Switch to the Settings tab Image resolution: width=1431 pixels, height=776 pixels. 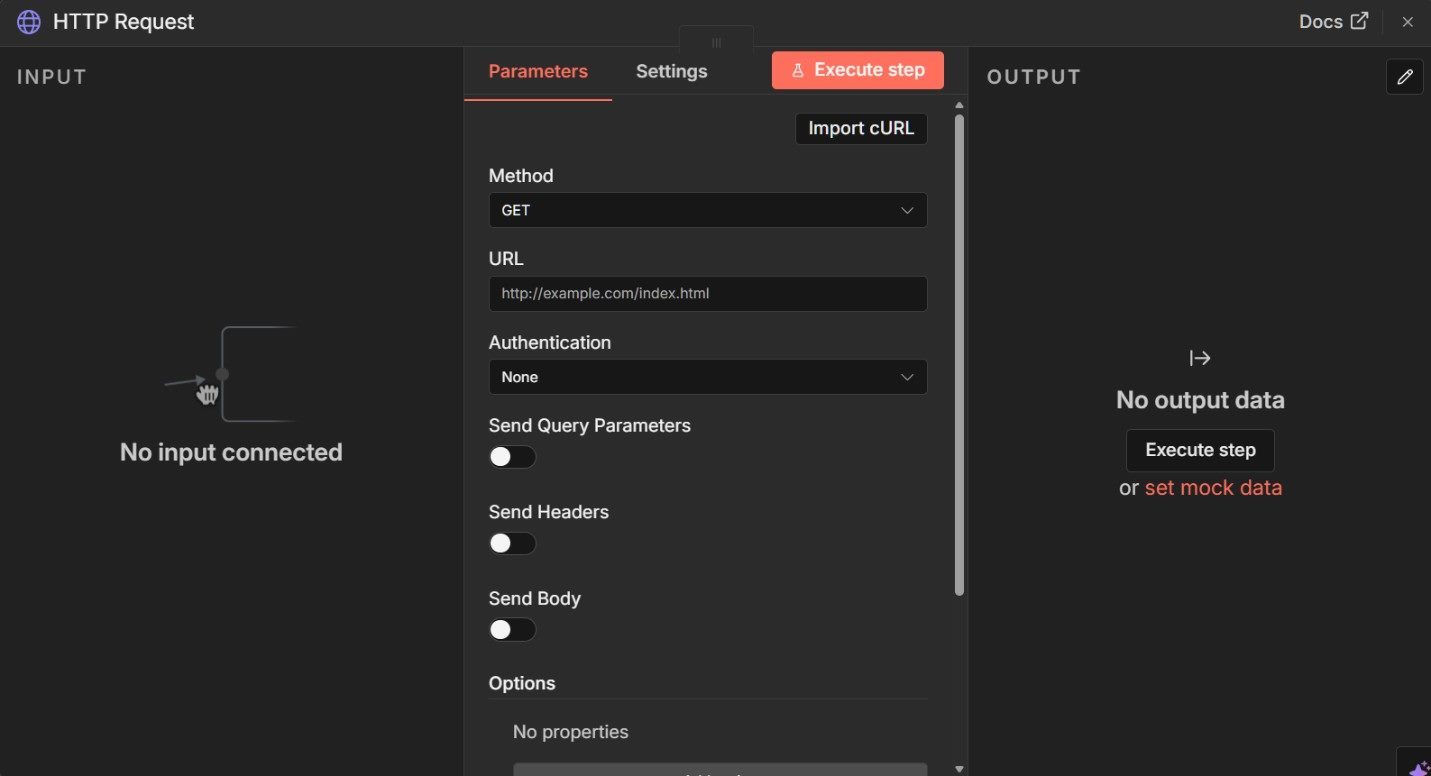tap(671, 72)
